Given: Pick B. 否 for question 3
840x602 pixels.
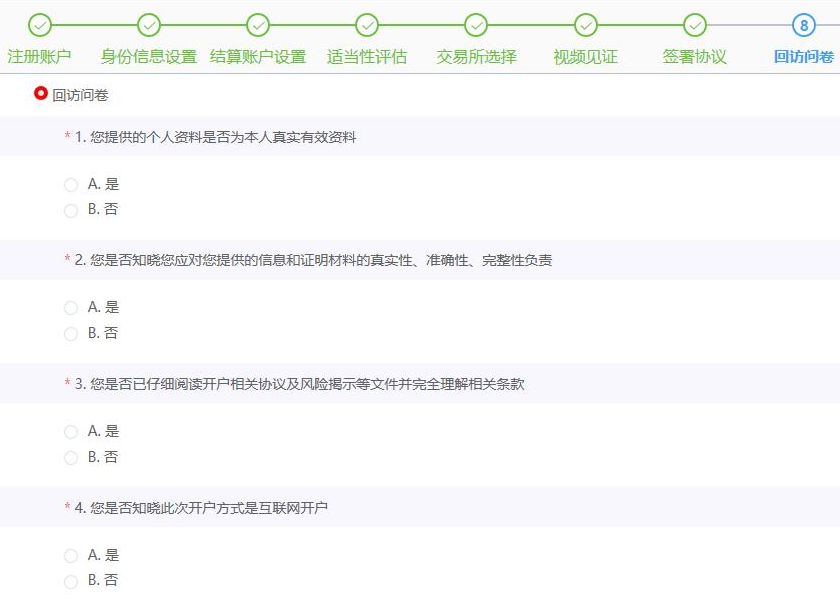Looking at the screenshot, I should coord(71,457).
